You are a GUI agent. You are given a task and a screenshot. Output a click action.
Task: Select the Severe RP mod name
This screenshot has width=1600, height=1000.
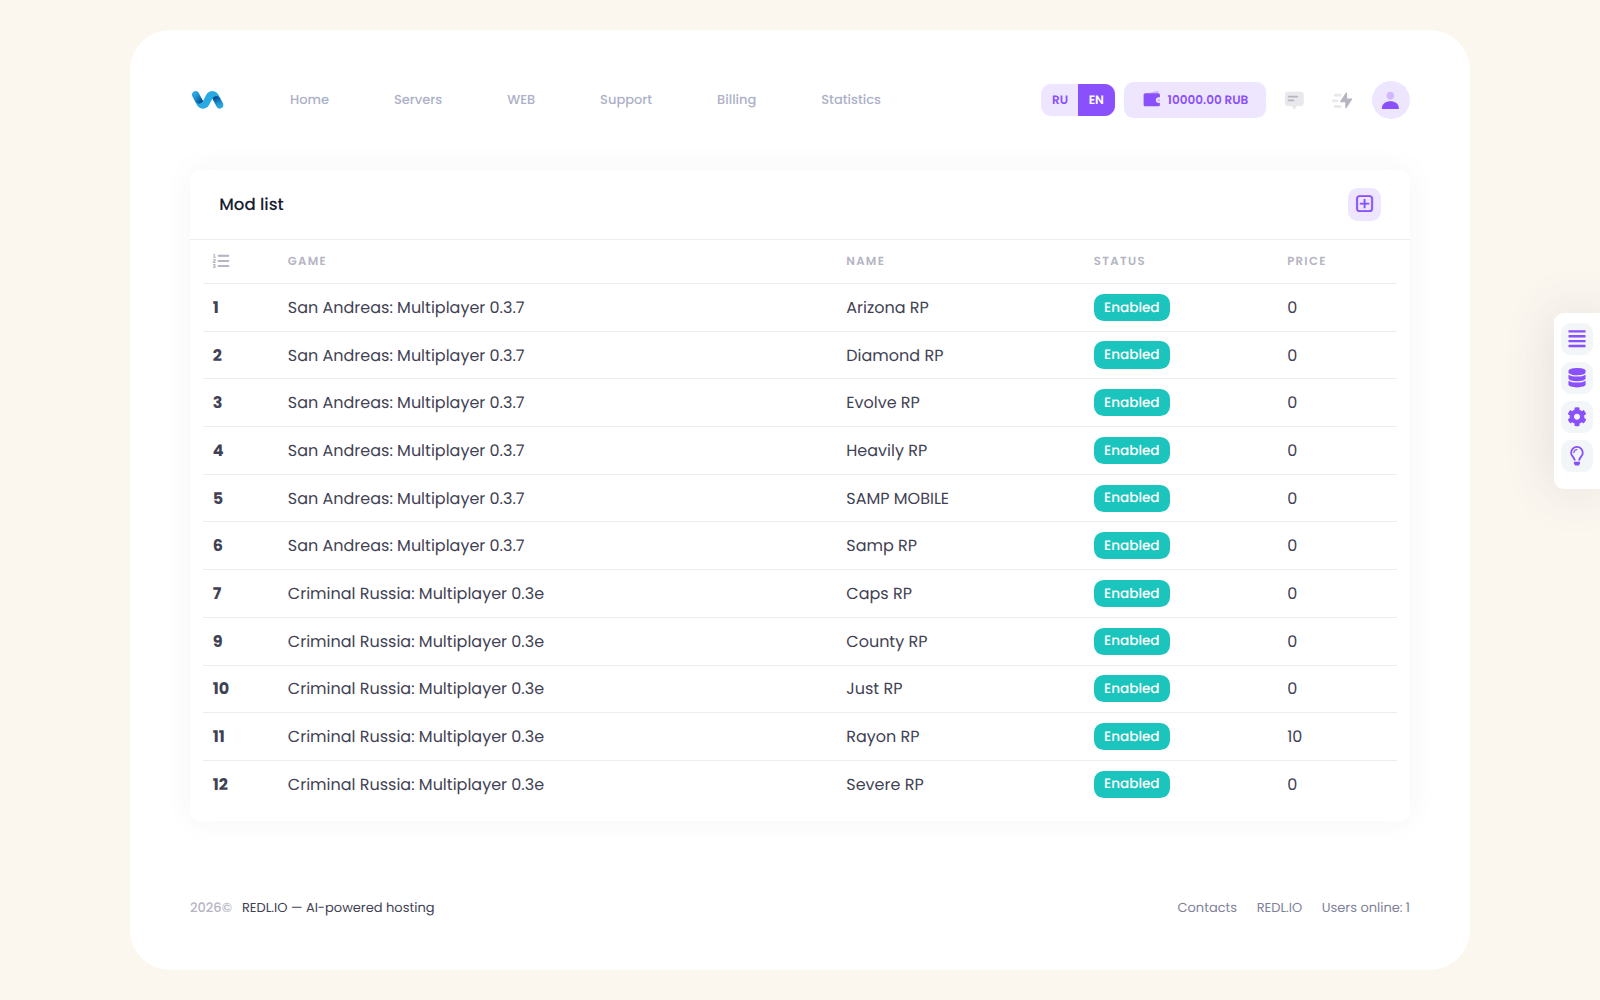point(885,785)
